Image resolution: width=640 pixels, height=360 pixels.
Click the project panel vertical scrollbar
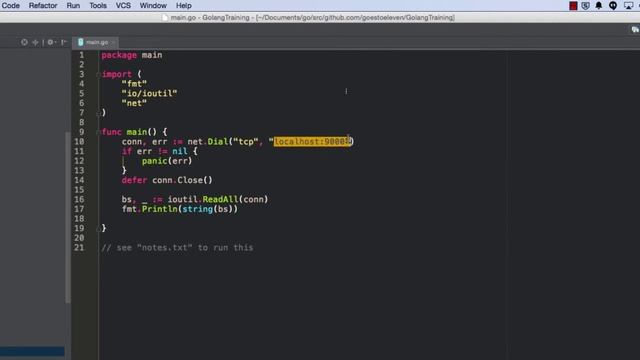pos(67,217)
